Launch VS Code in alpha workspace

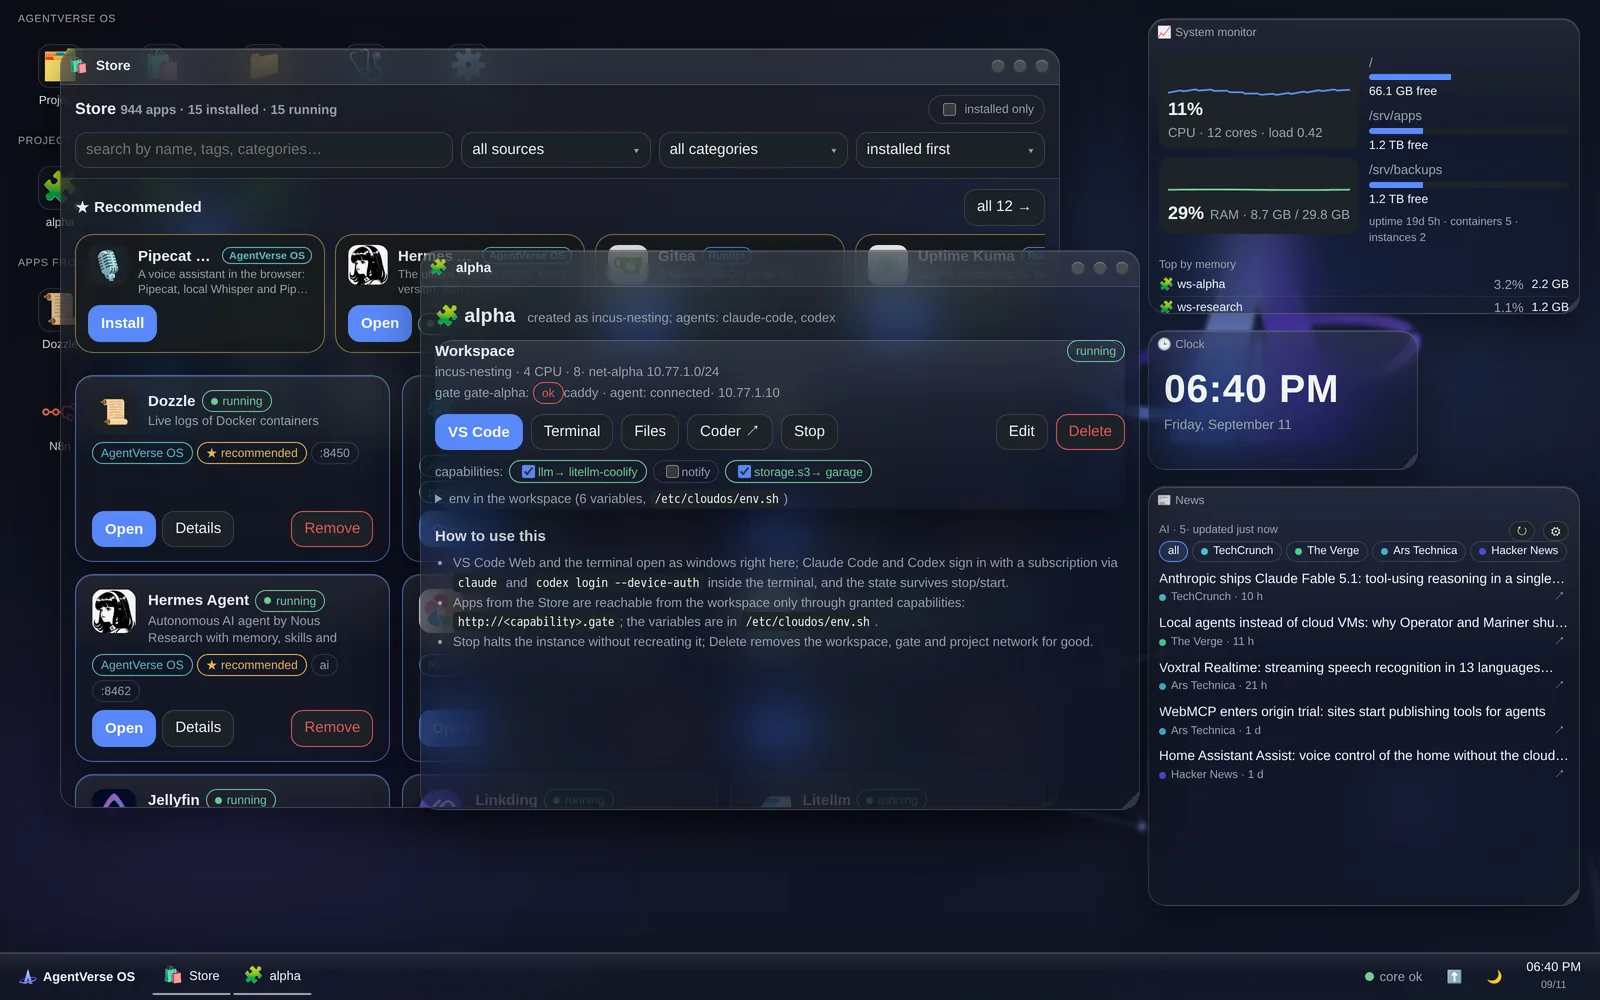coord(479,432)
